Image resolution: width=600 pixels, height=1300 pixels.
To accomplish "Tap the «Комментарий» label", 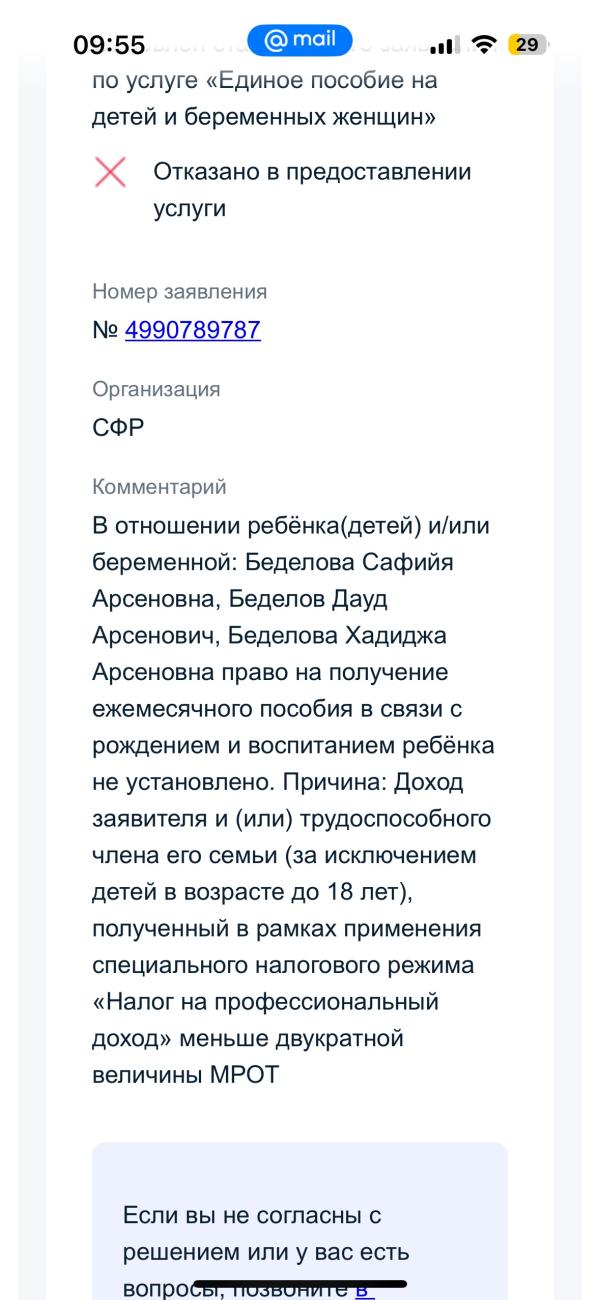I will pos(159,487).
